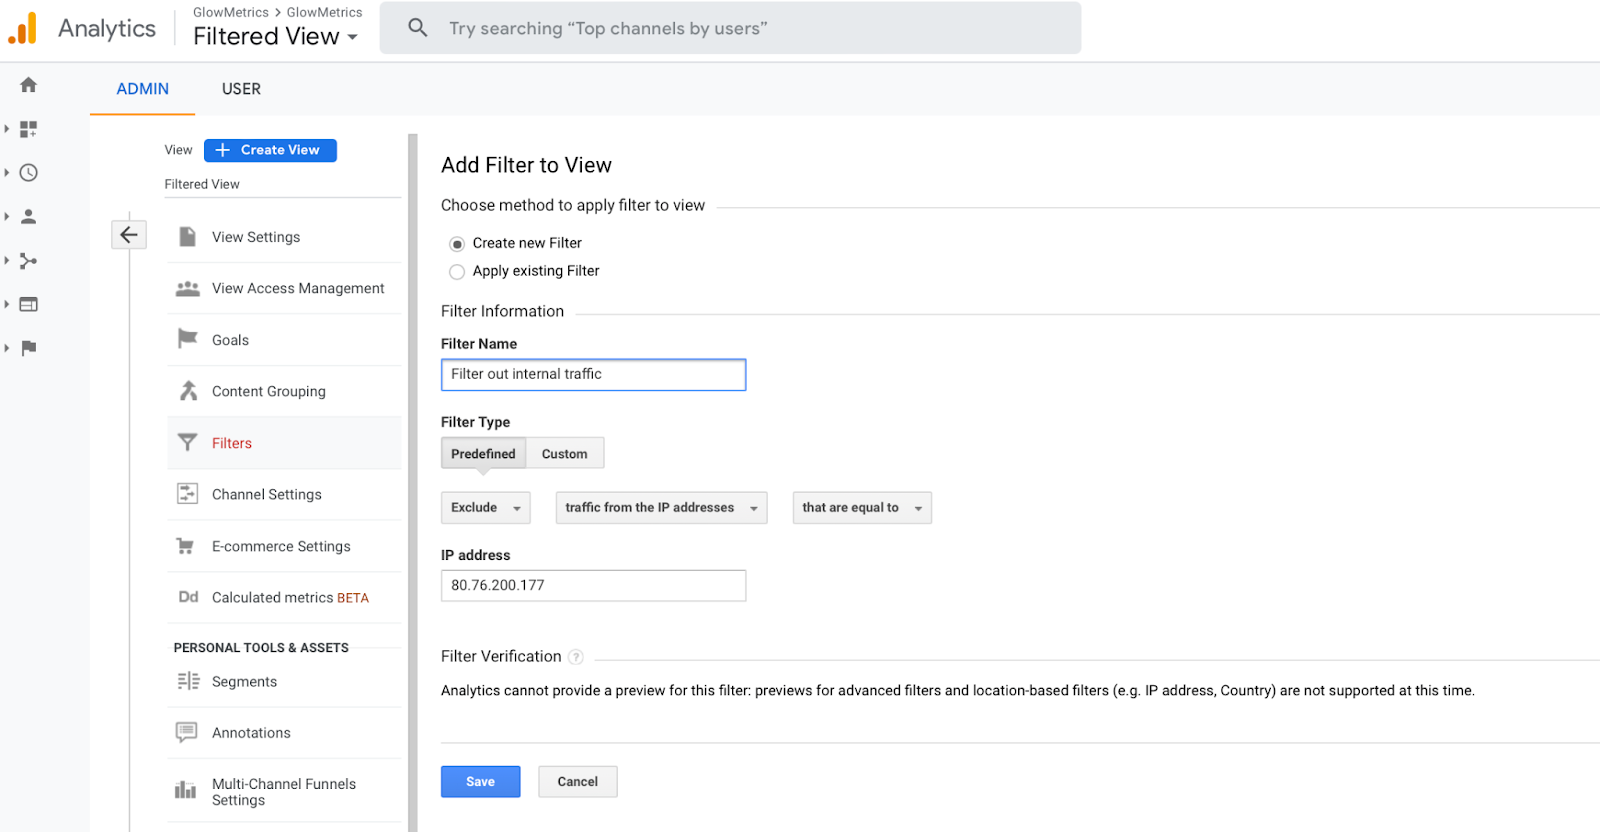Select the Create new Filter radio button

pos(457,244)
